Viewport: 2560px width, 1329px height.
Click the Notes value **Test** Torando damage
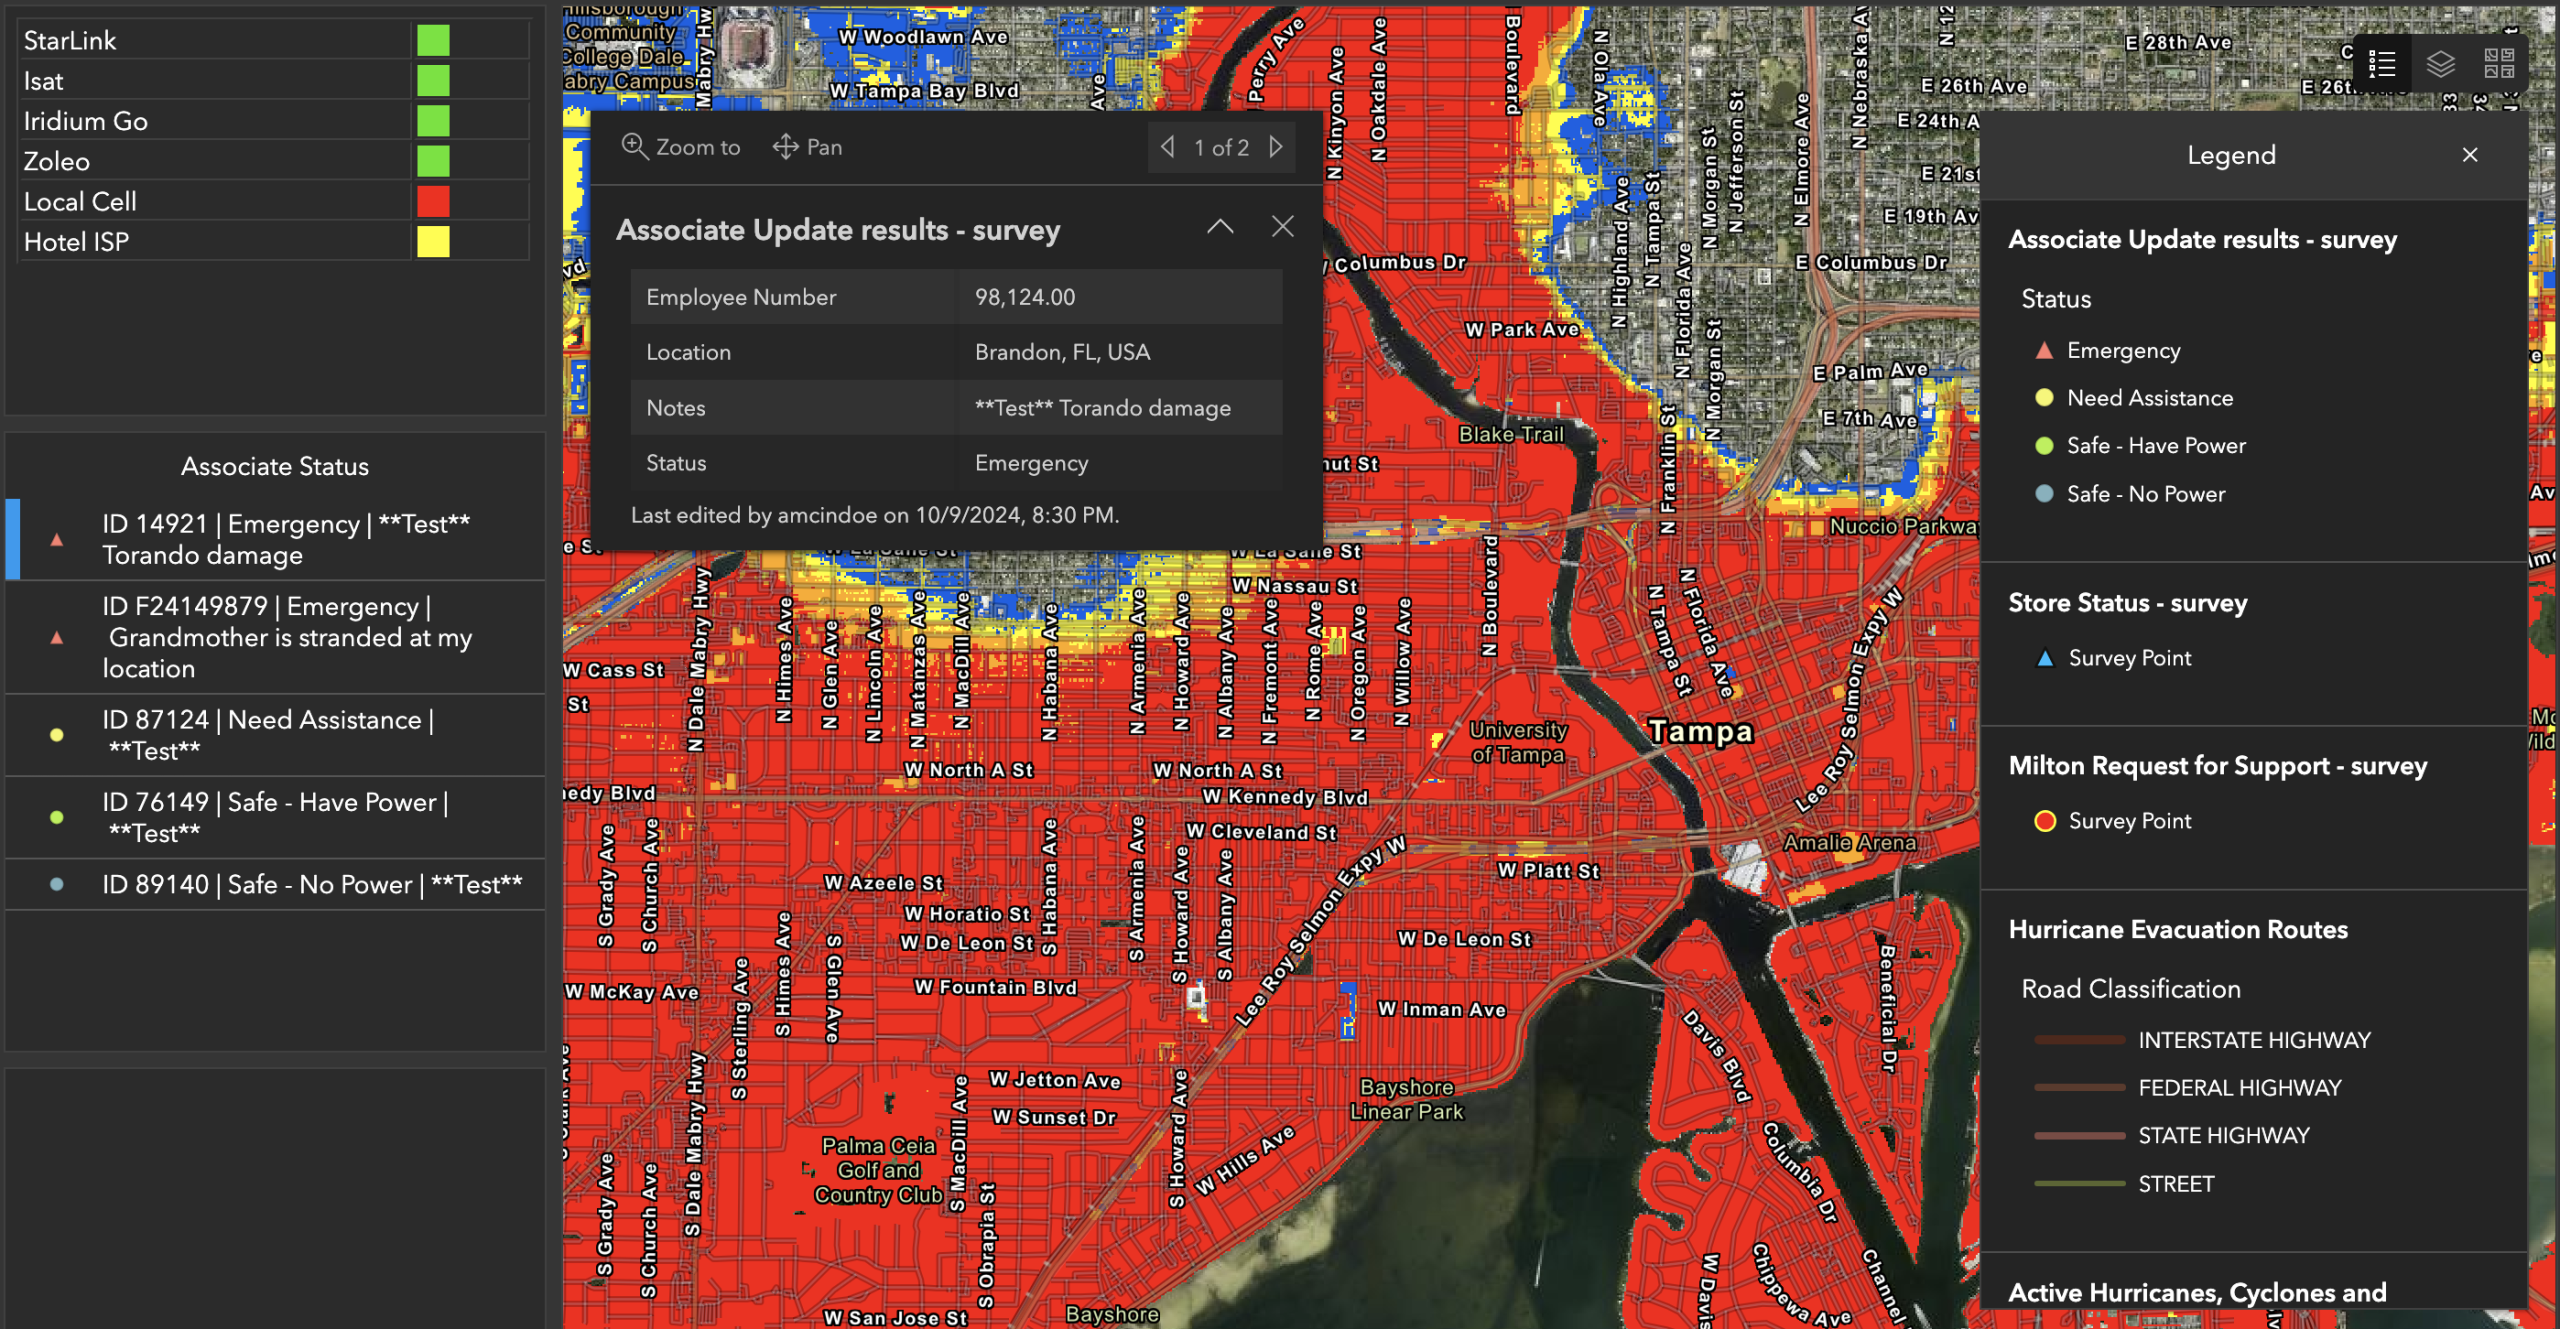pos(1103,408)
